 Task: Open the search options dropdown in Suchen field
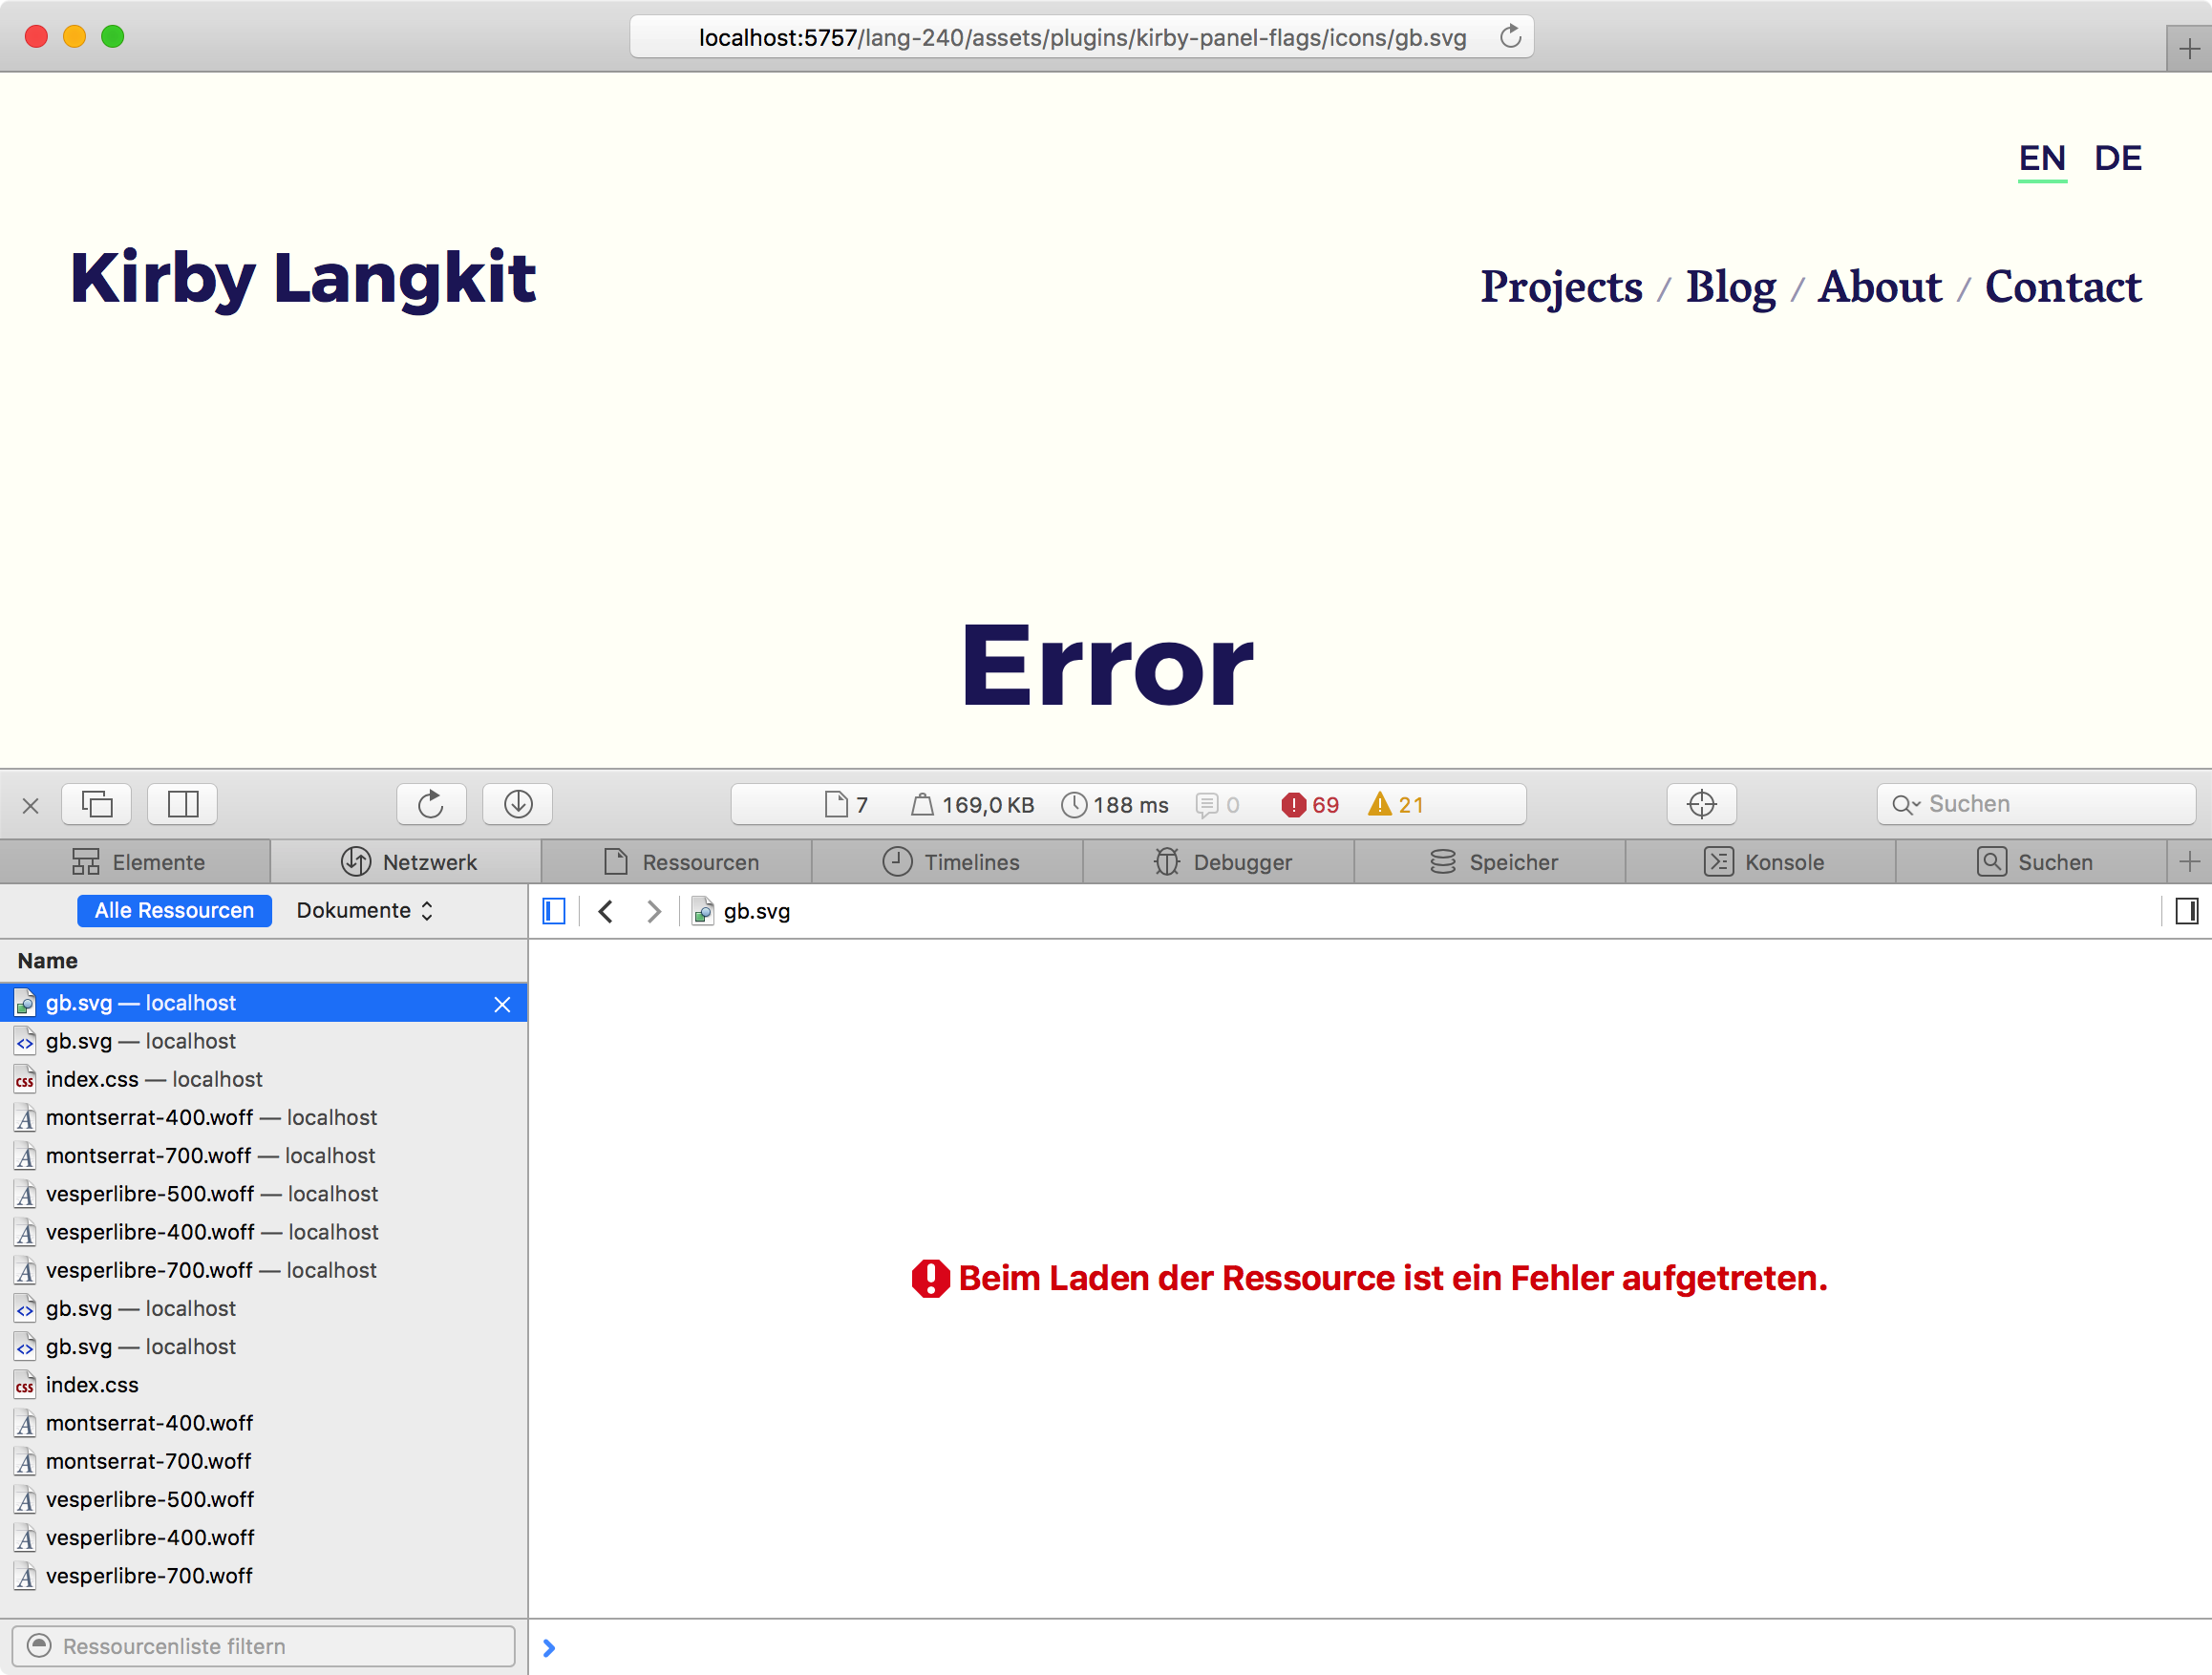1906,805
